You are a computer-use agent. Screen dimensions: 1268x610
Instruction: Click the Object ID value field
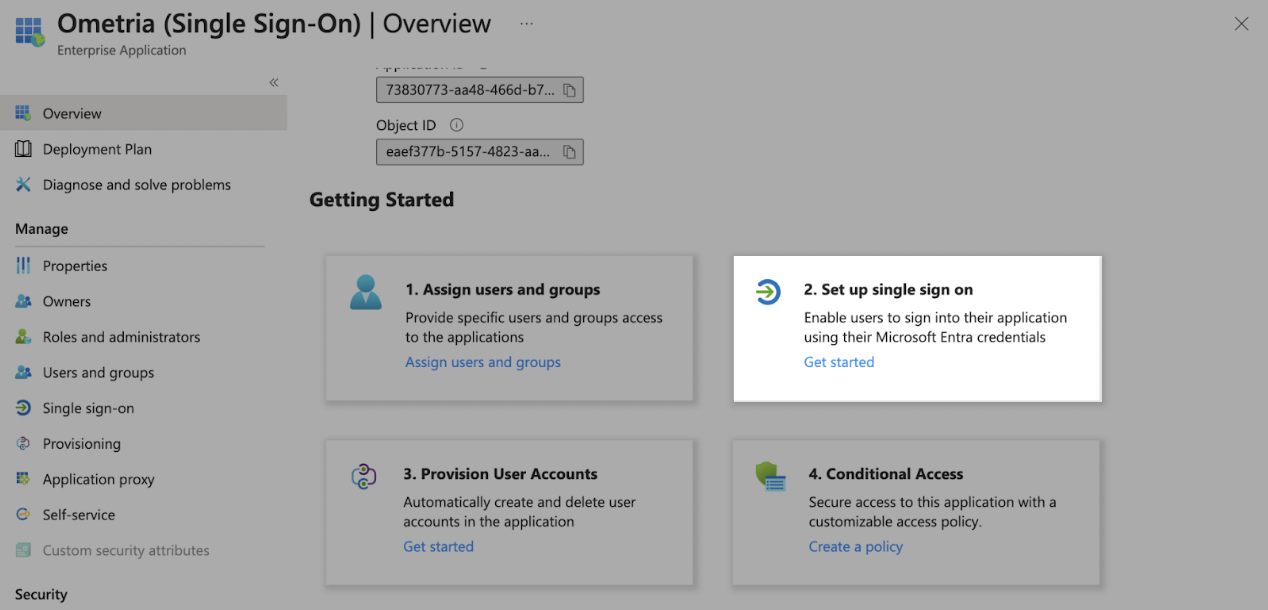click(479, 152)
